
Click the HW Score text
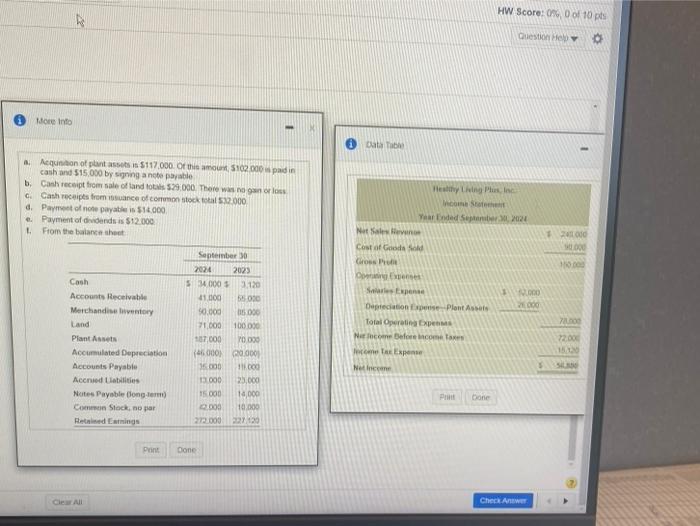click(552, 13)
